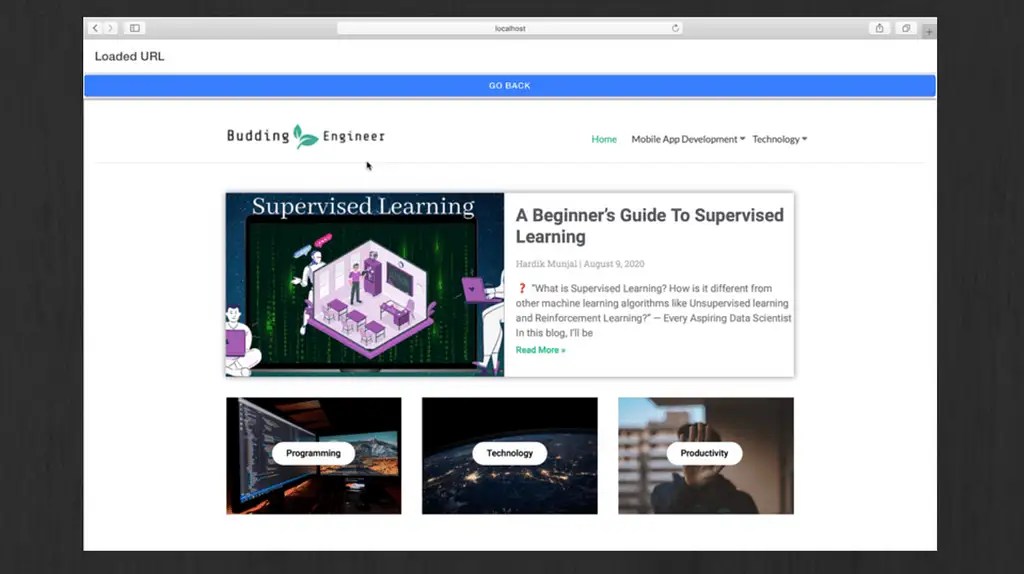Select Home in the navigation menu
The width and height of the screenshot is (1024, 574).
point(604,139)
